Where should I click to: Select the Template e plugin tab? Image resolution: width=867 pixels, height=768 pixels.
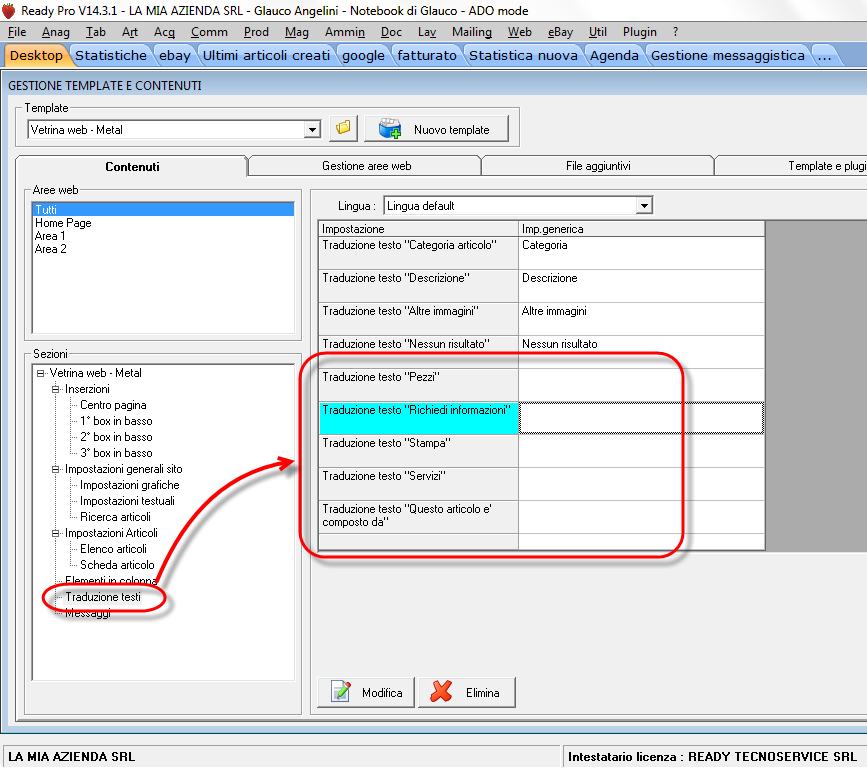[x=792, y=166]
